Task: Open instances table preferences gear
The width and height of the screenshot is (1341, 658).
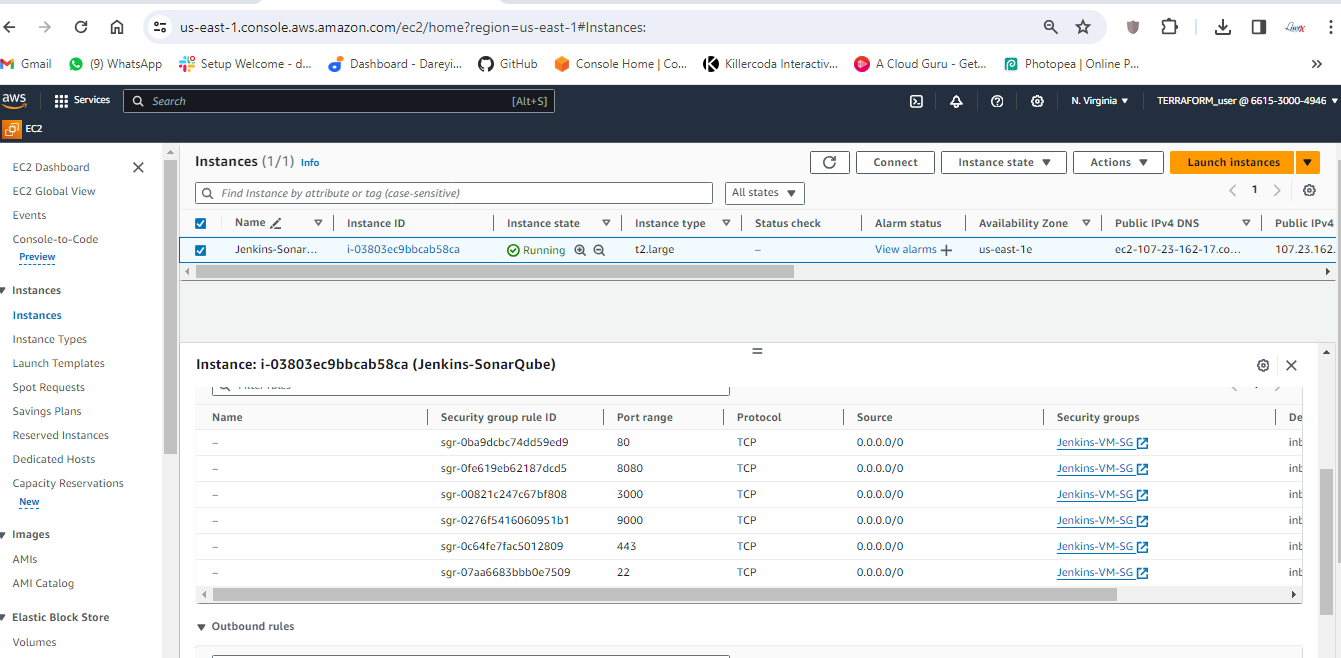Action: 1309,190
